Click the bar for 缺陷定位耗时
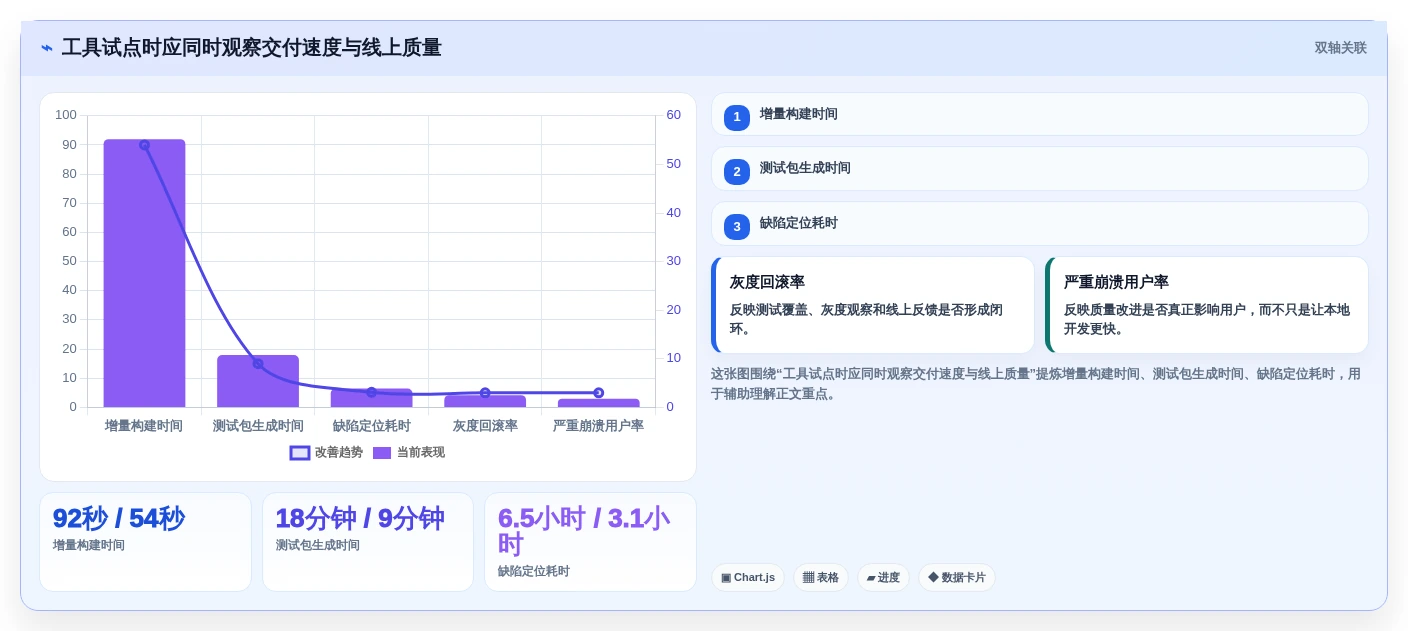This screenshot has height=631, width=1408. [x=371, y=398]
